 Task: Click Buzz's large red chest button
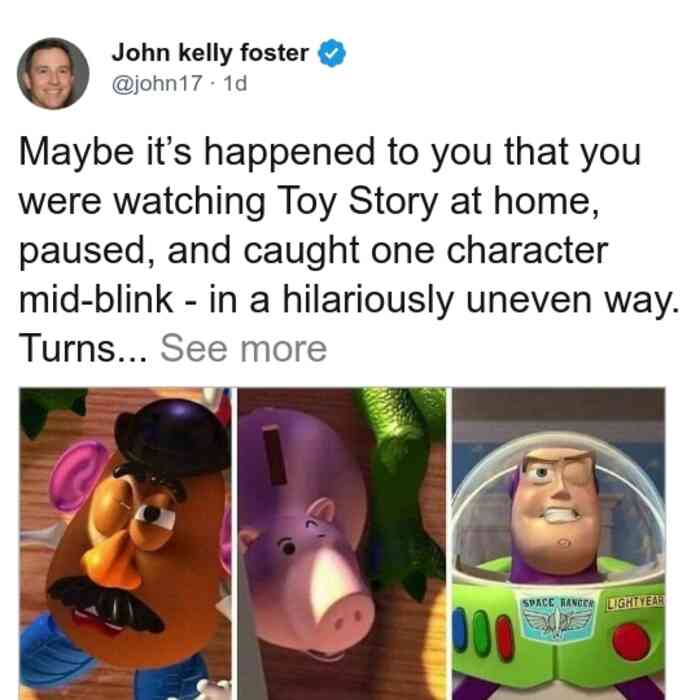point(631,642)
